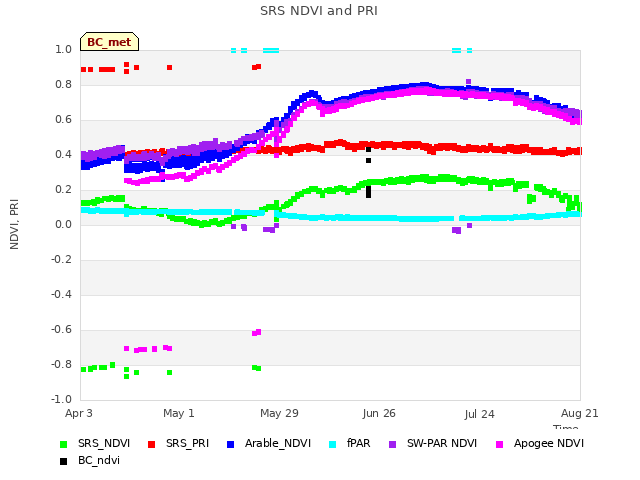Viewport: 640px width, 480px height.
Task: Click the 0.6 y-axis tick label
Action: click(63, 120)
